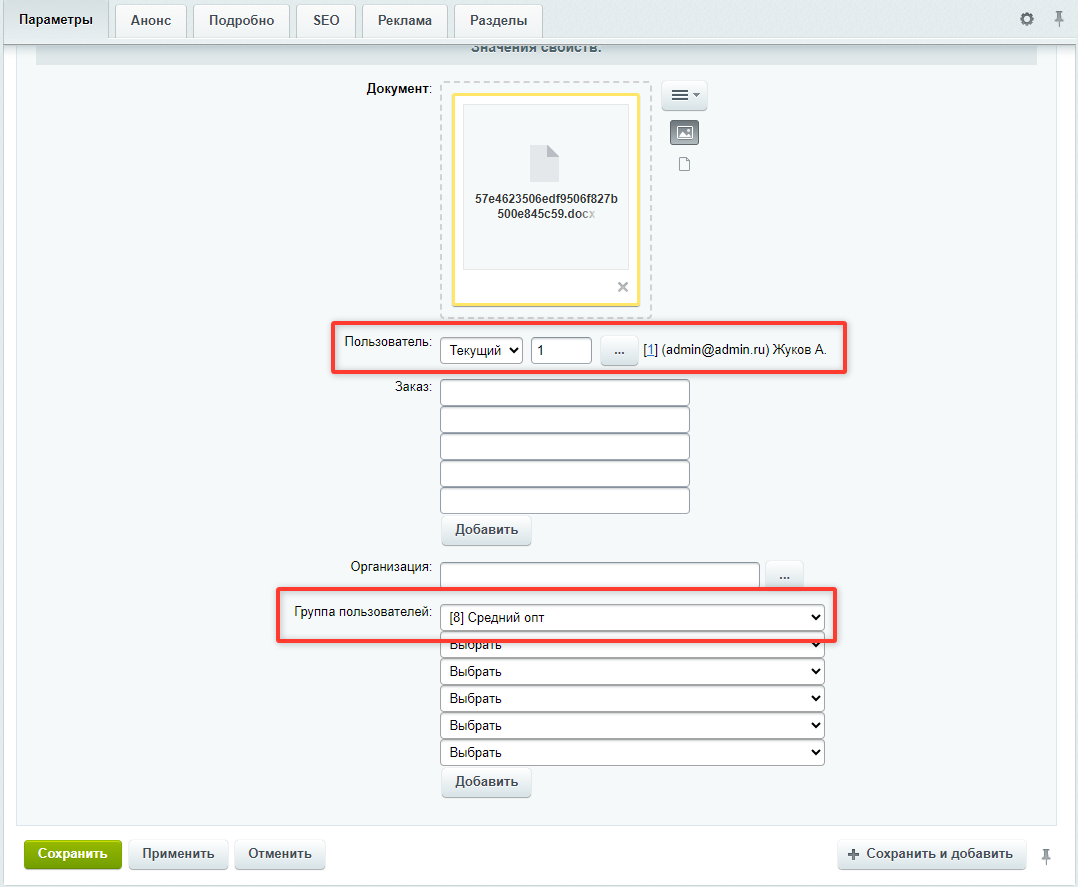Viewport: 1078px width, 887px height.
Task: Expand the [8] Средний опт dropdown
Action: point(632,617)
